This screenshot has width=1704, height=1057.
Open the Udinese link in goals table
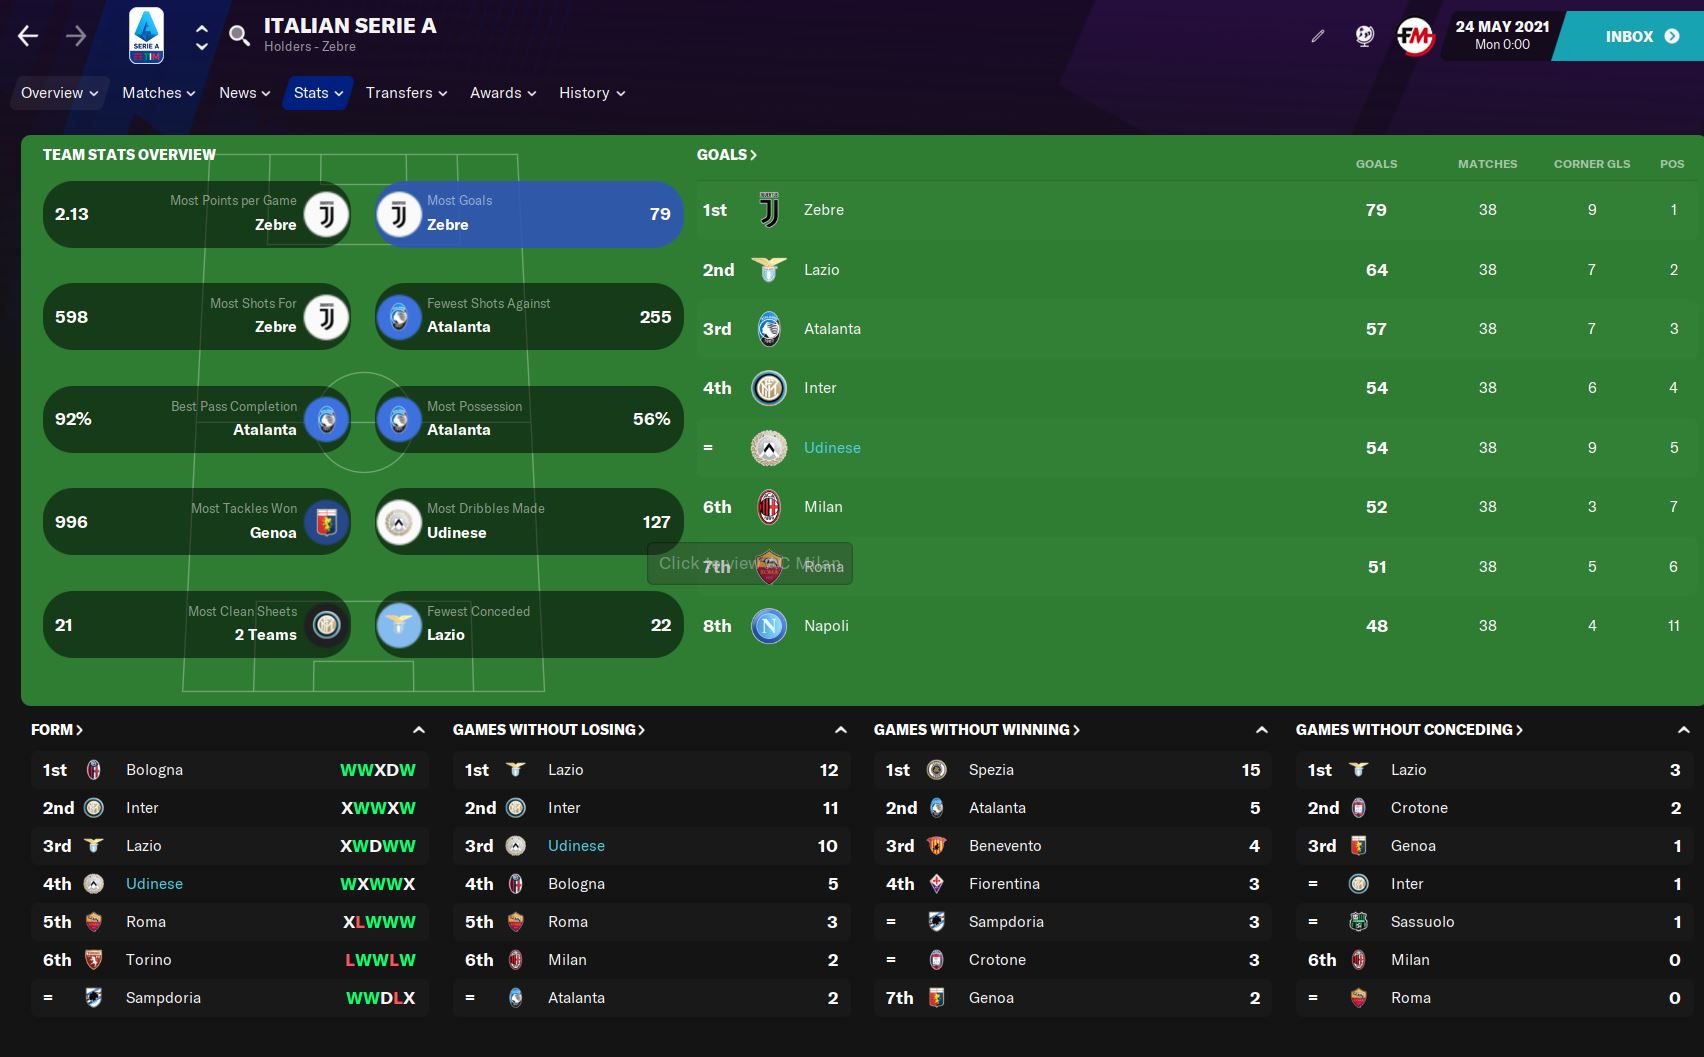(832, 448)
